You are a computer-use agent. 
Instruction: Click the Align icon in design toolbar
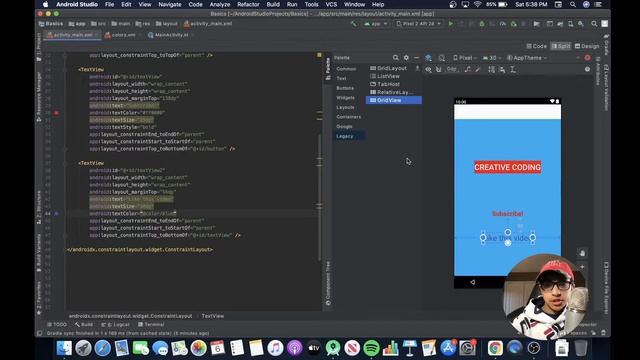(x=502, y=69)
